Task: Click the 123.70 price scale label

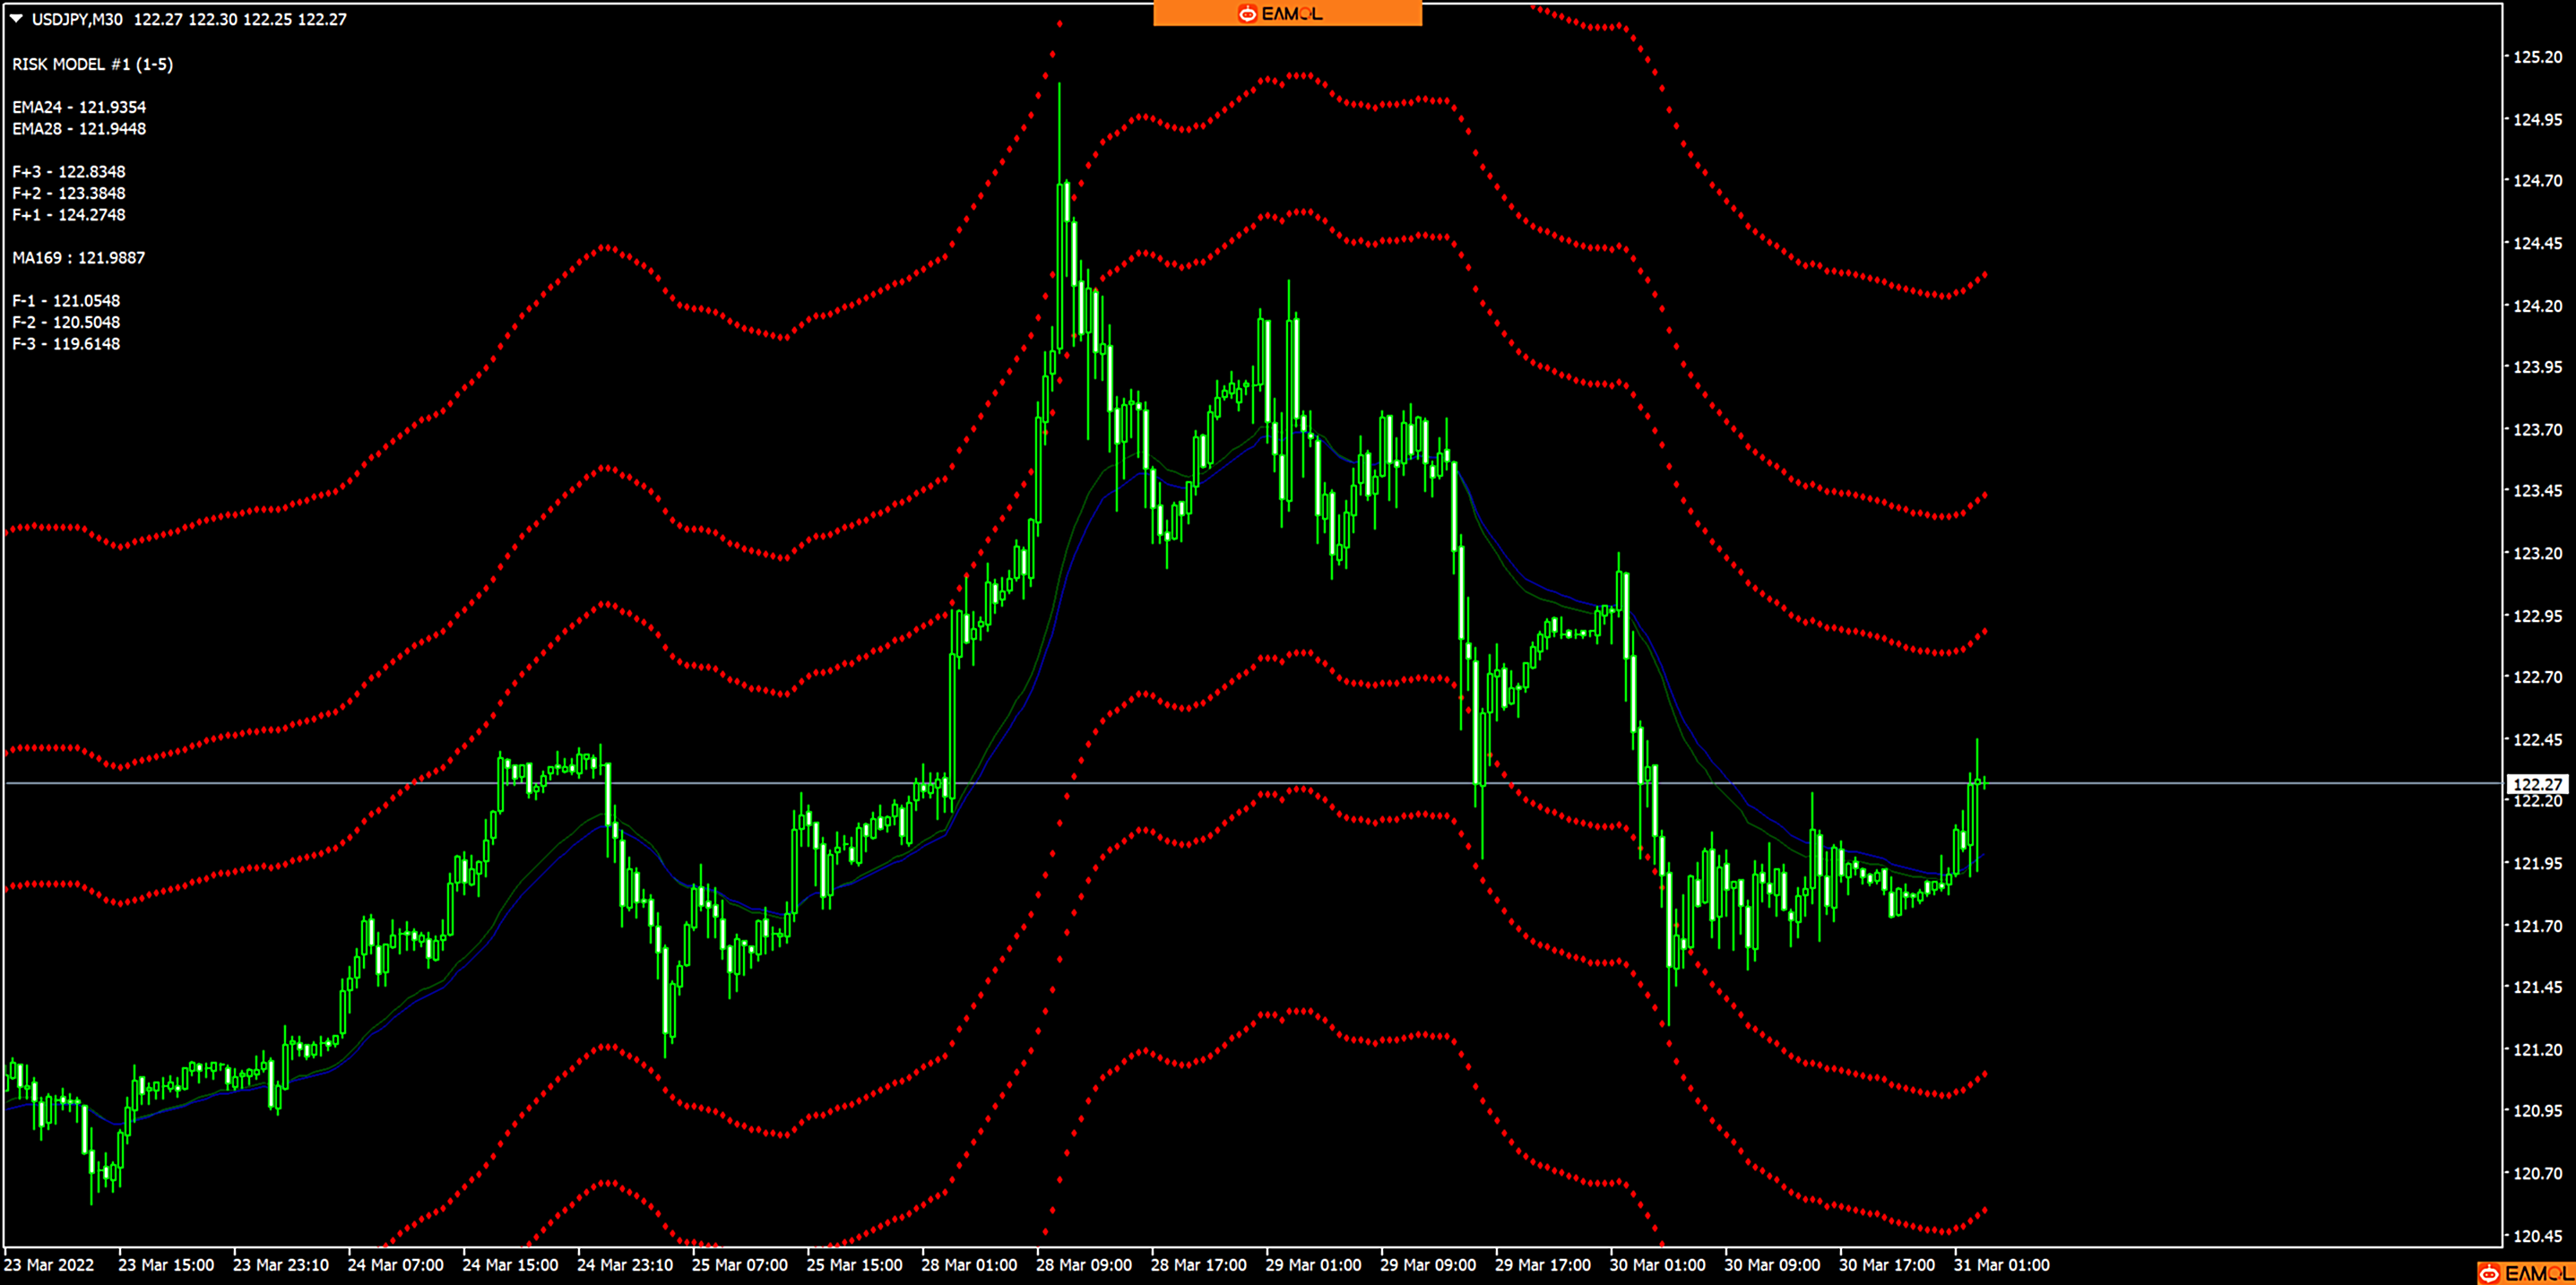Action: click(x=2538, y=430)
